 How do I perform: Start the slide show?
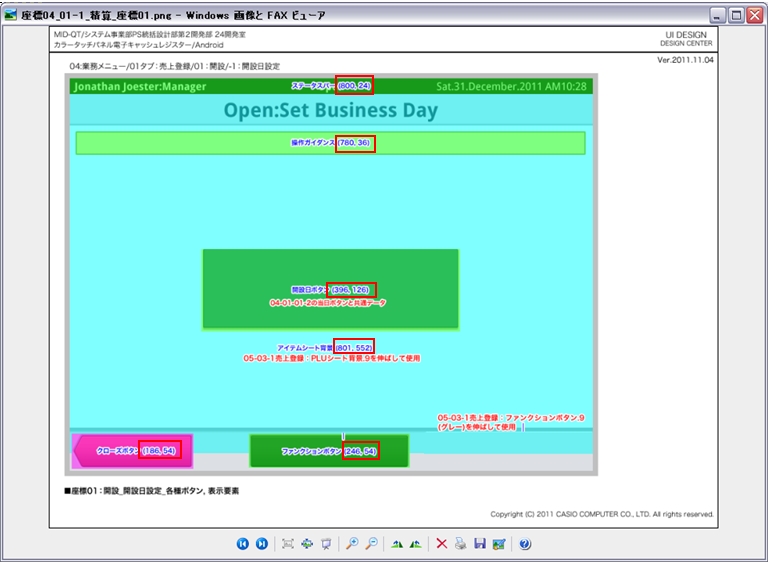[x=326, y=543]
